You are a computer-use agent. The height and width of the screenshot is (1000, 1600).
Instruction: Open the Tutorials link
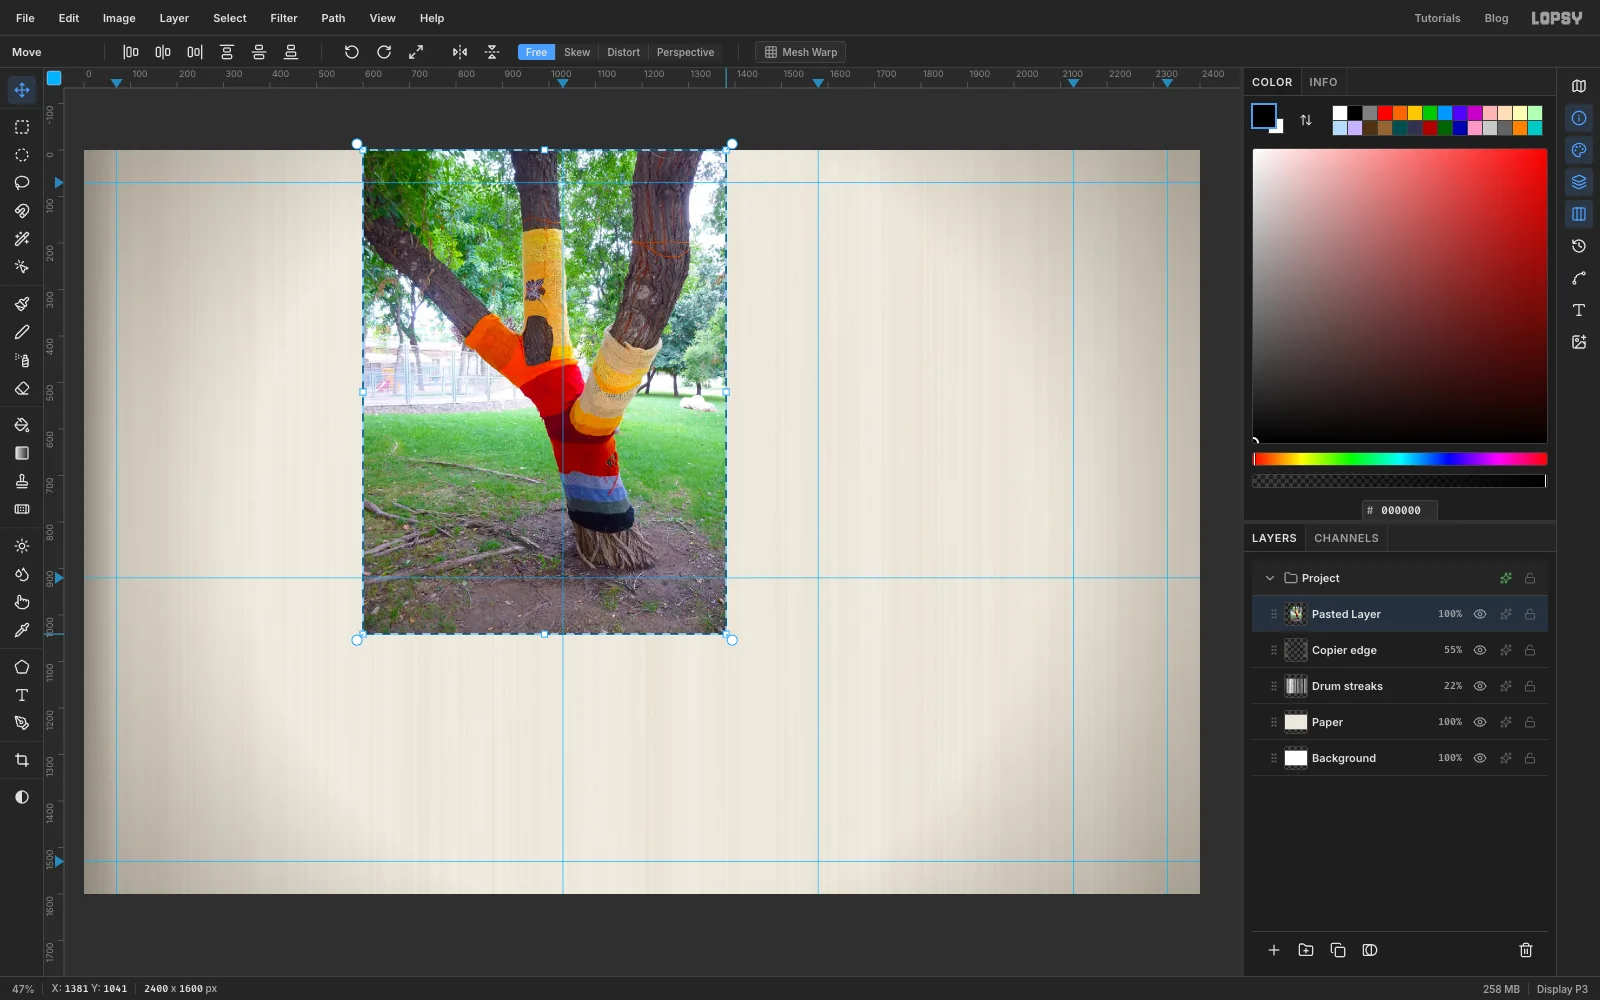pyautogui.click(x=1437, y=18)
